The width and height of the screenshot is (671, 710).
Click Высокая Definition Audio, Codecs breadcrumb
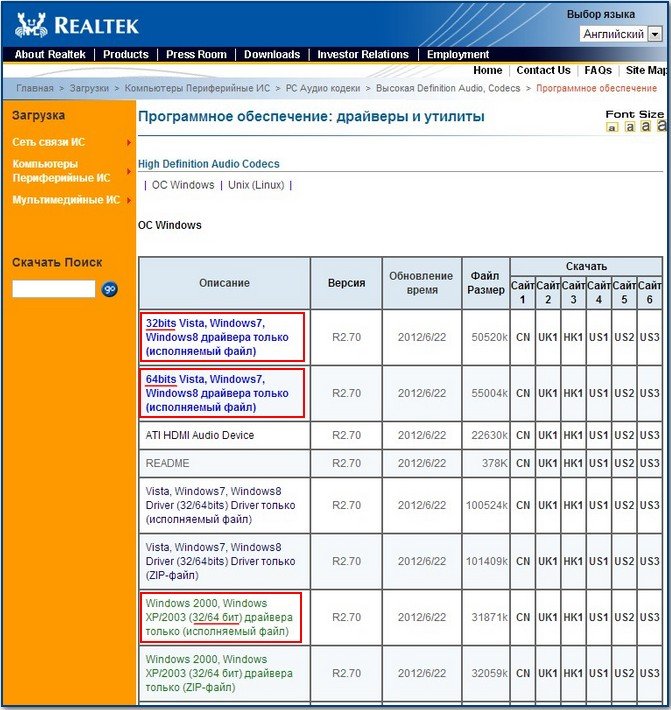point(448,88)
